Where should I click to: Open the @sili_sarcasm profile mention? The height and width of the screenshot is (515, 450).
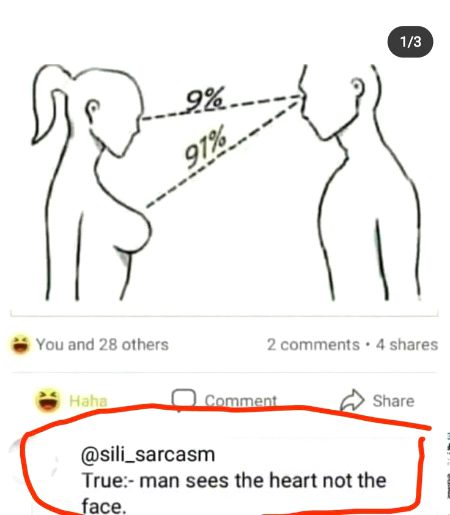tap(148, 454)
